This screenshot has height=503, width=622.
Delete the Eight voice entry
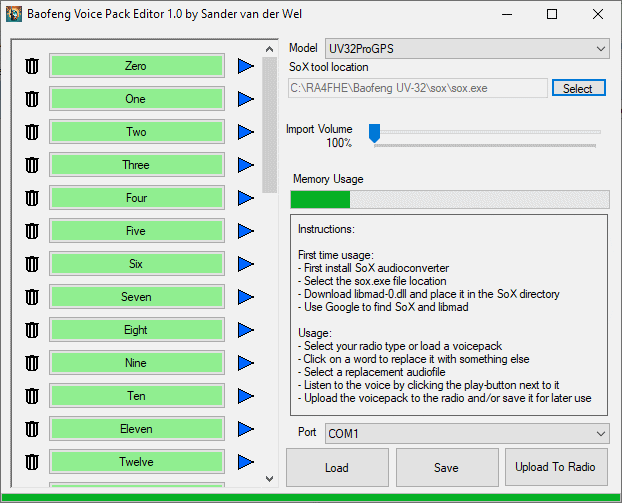pyautogui.click(x=32, y=330)
